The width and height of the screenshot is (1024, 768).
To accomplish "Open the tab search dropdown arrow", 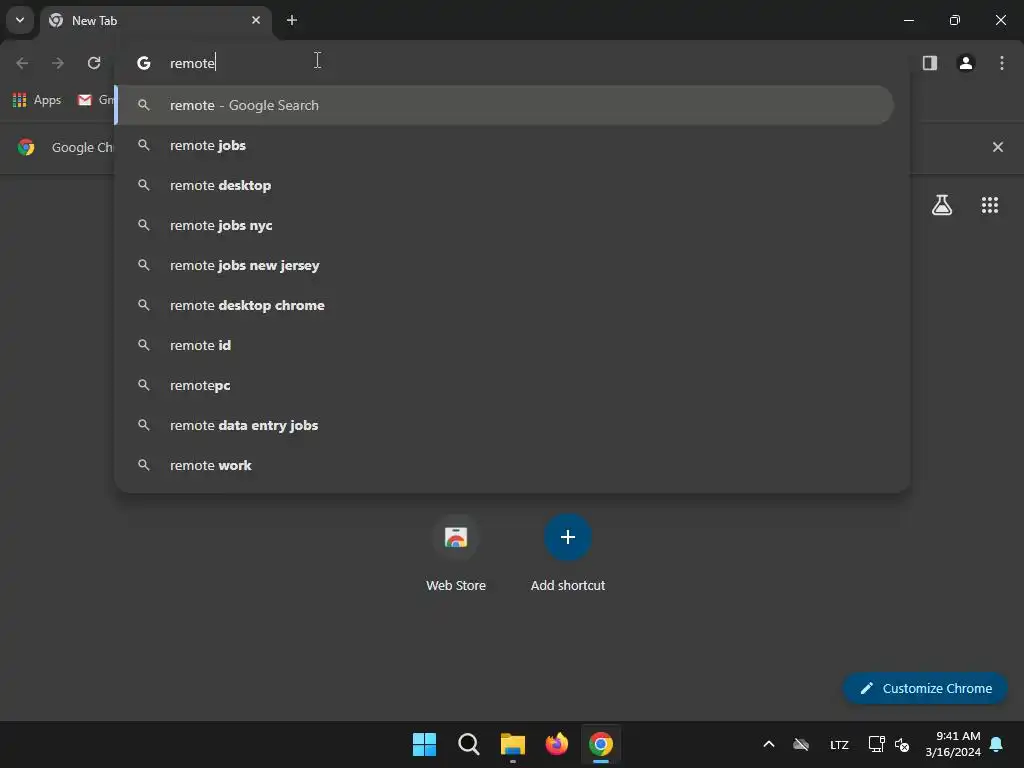I will pyautogui.click(x=20, y=20).
